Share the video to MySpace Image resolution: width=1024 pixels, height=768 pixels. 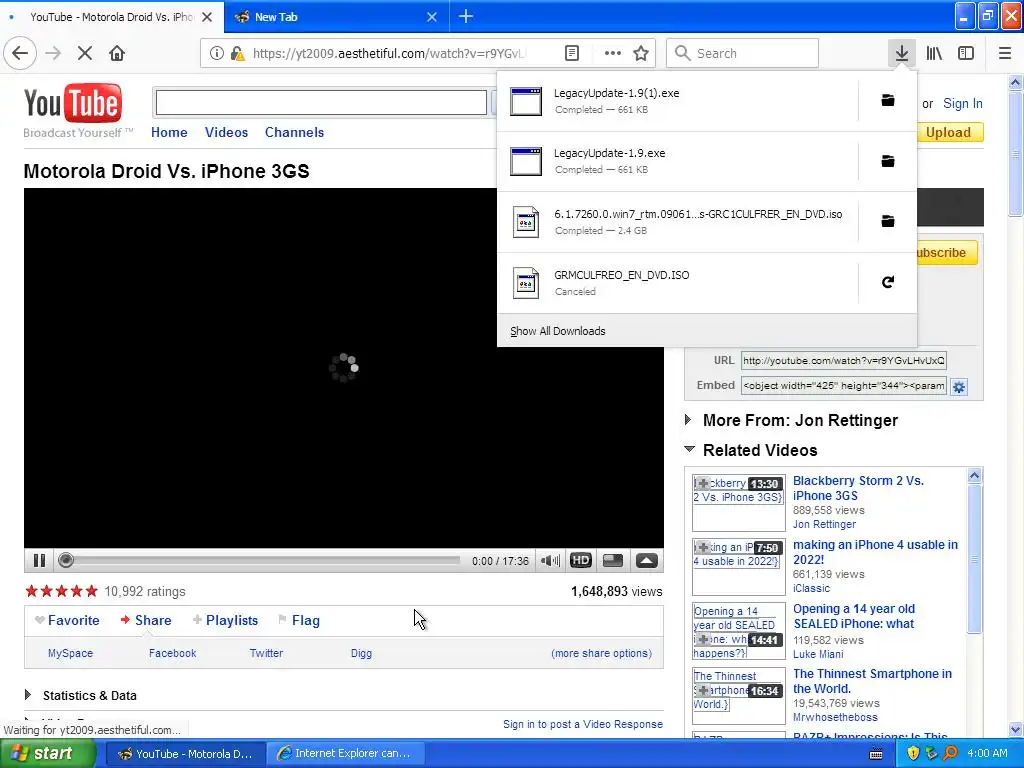71,653
